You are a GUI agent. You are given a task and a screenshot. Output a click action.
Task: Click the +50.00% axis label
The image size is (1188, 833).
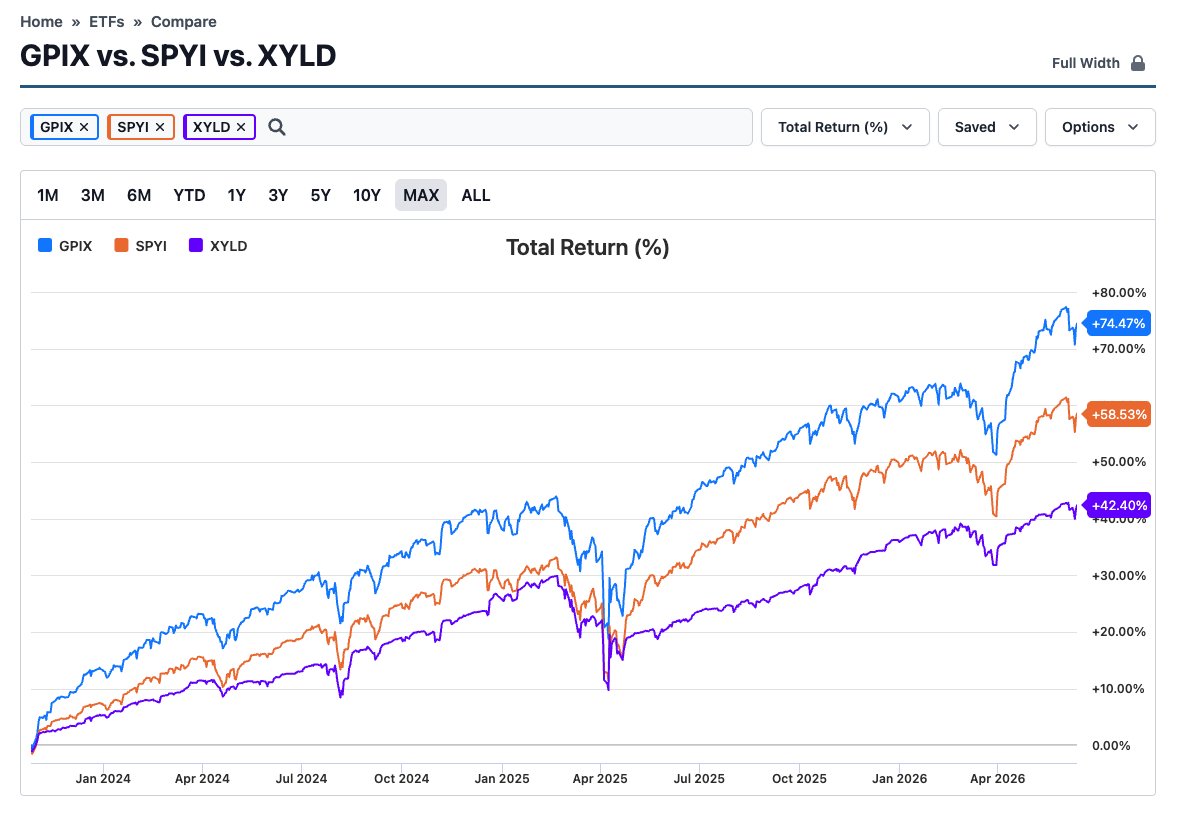pos(1118,462)
